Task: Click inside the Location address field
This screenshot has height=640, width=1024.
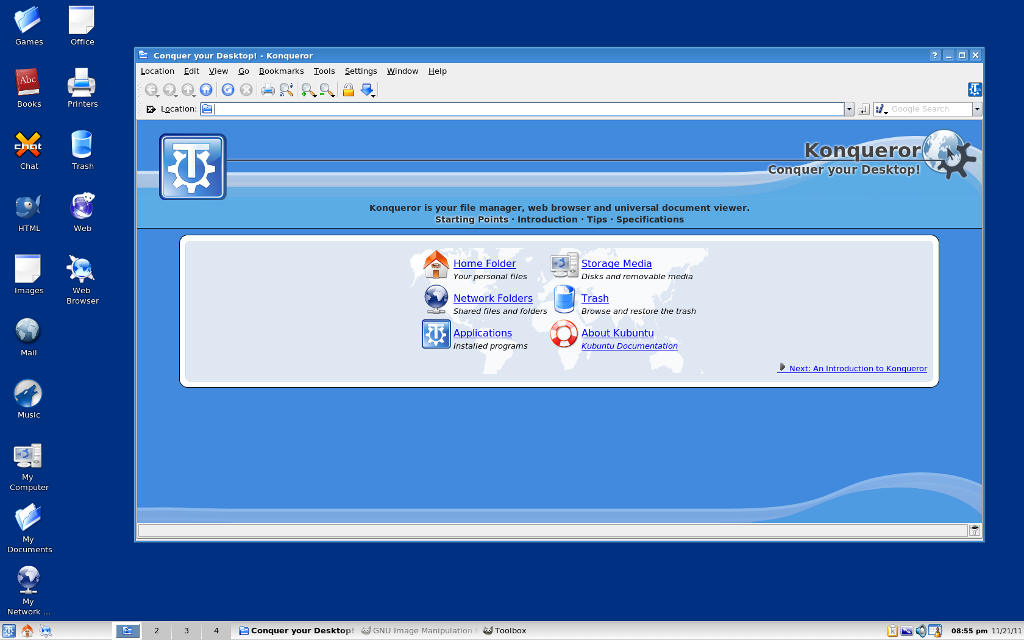Action: [530, 109]
